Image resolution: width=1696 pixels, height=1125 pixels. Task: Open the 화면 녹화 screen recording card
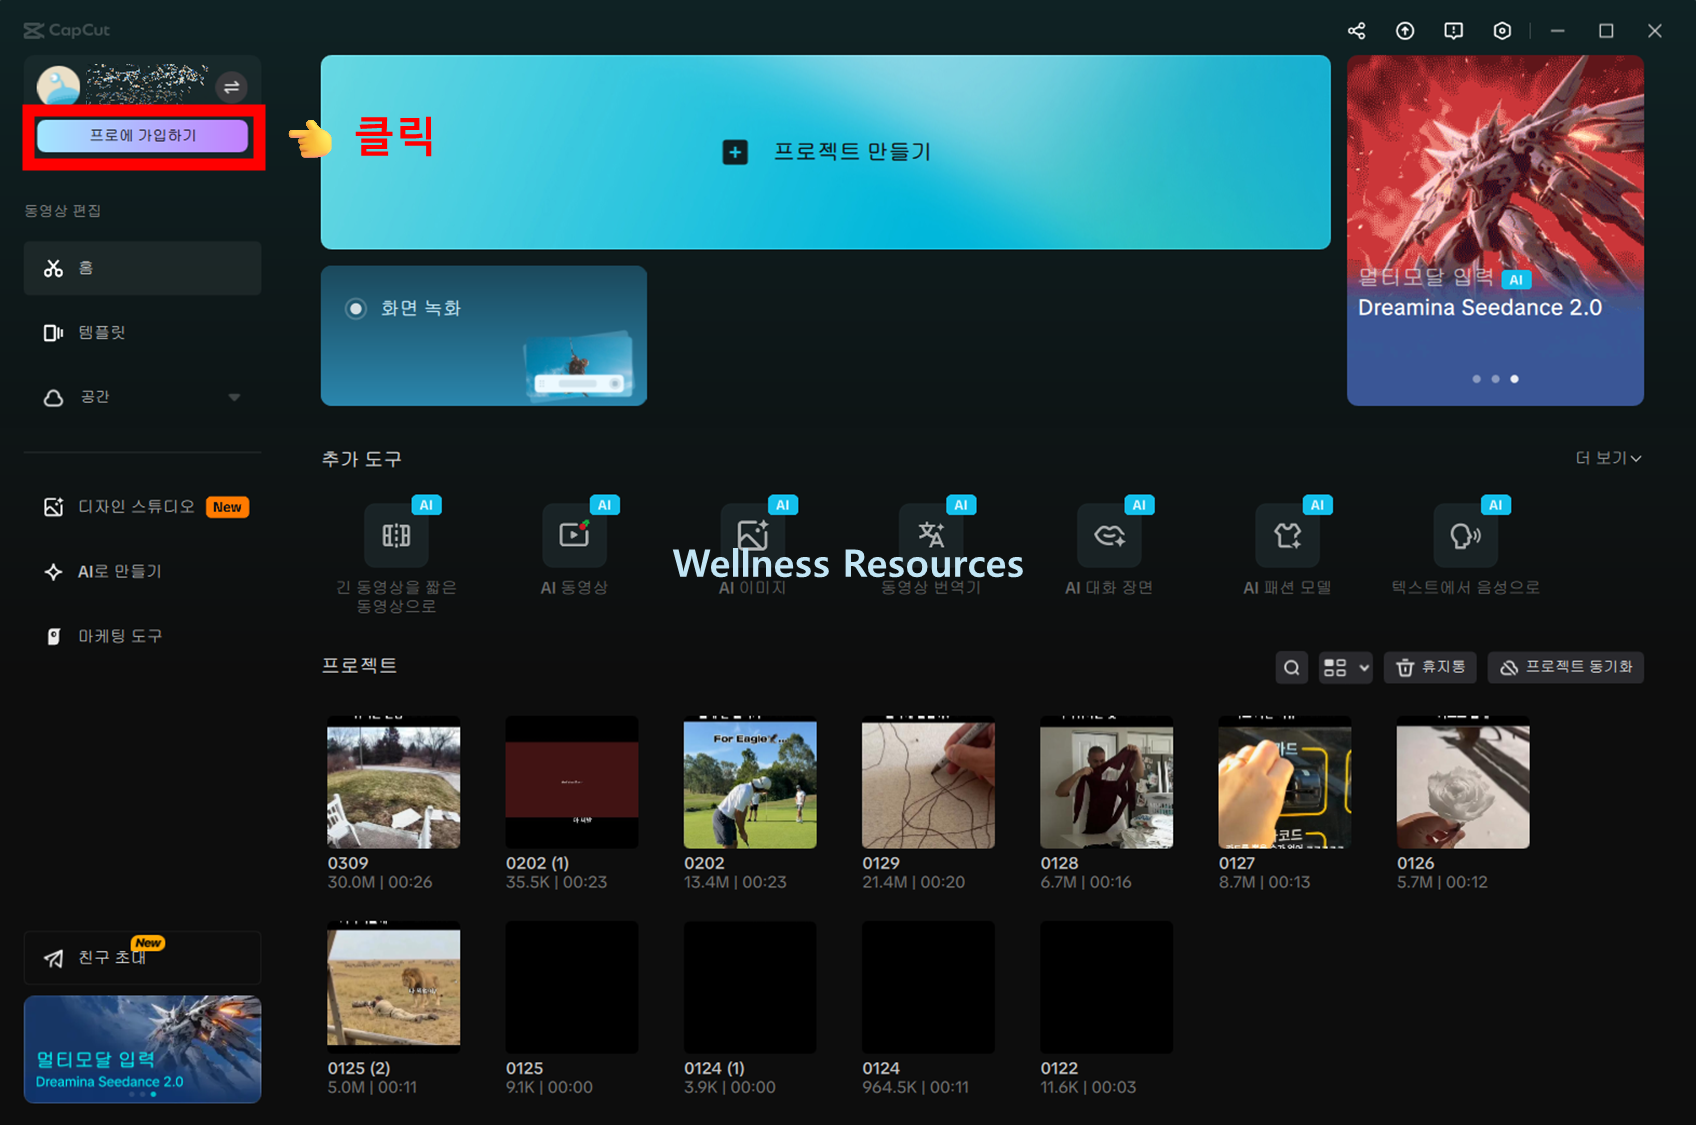484,335
